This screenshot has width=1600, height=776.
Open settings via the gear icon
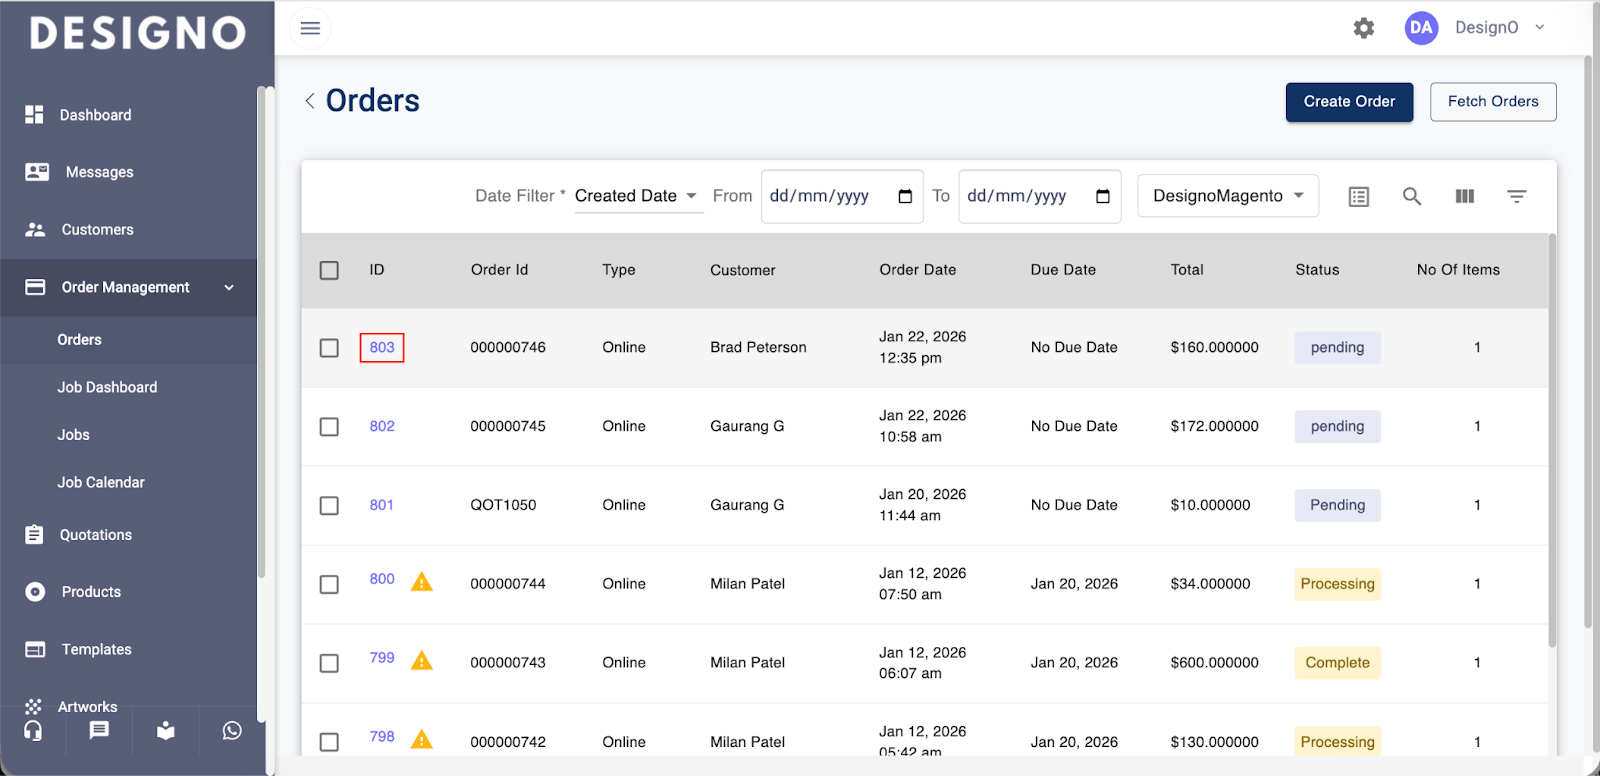tap(1363, 28)
